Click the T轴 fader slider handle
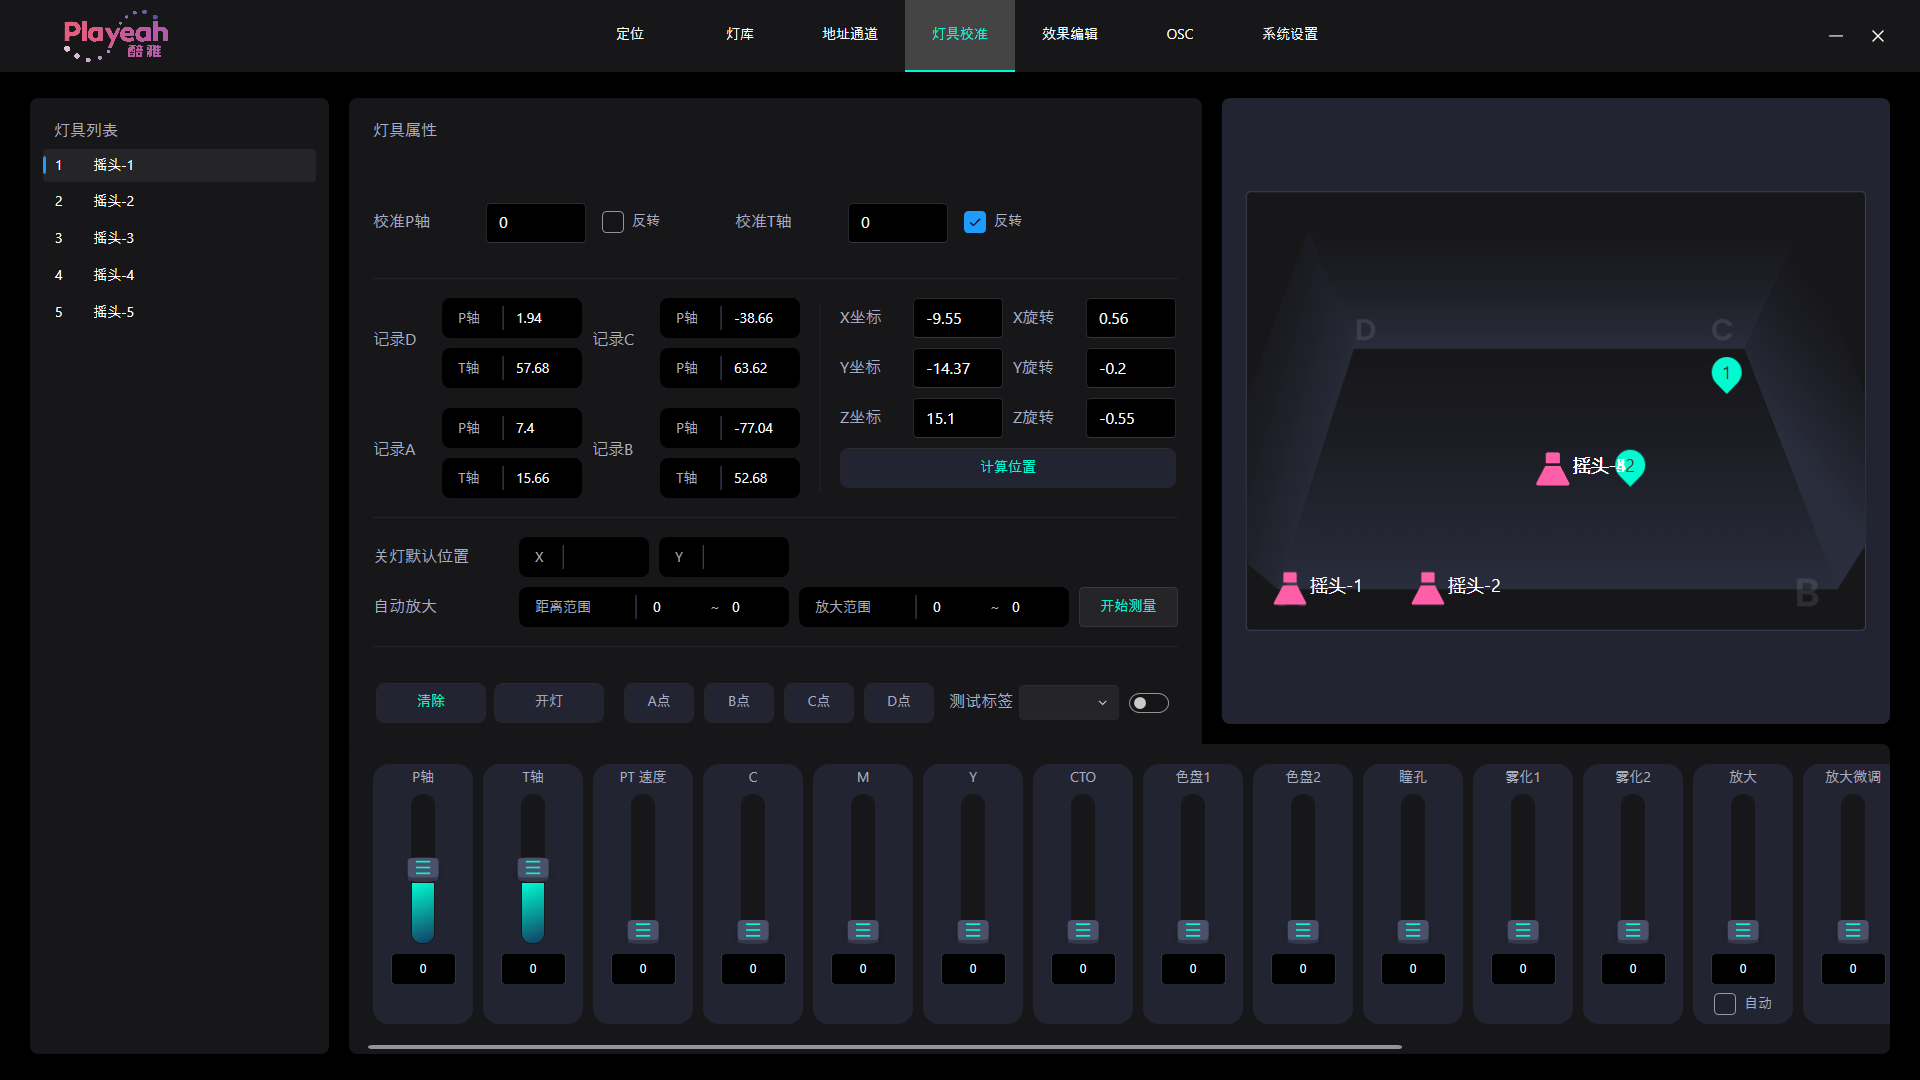This screenshot has height=1080, width=1920. tap(533, 868)
